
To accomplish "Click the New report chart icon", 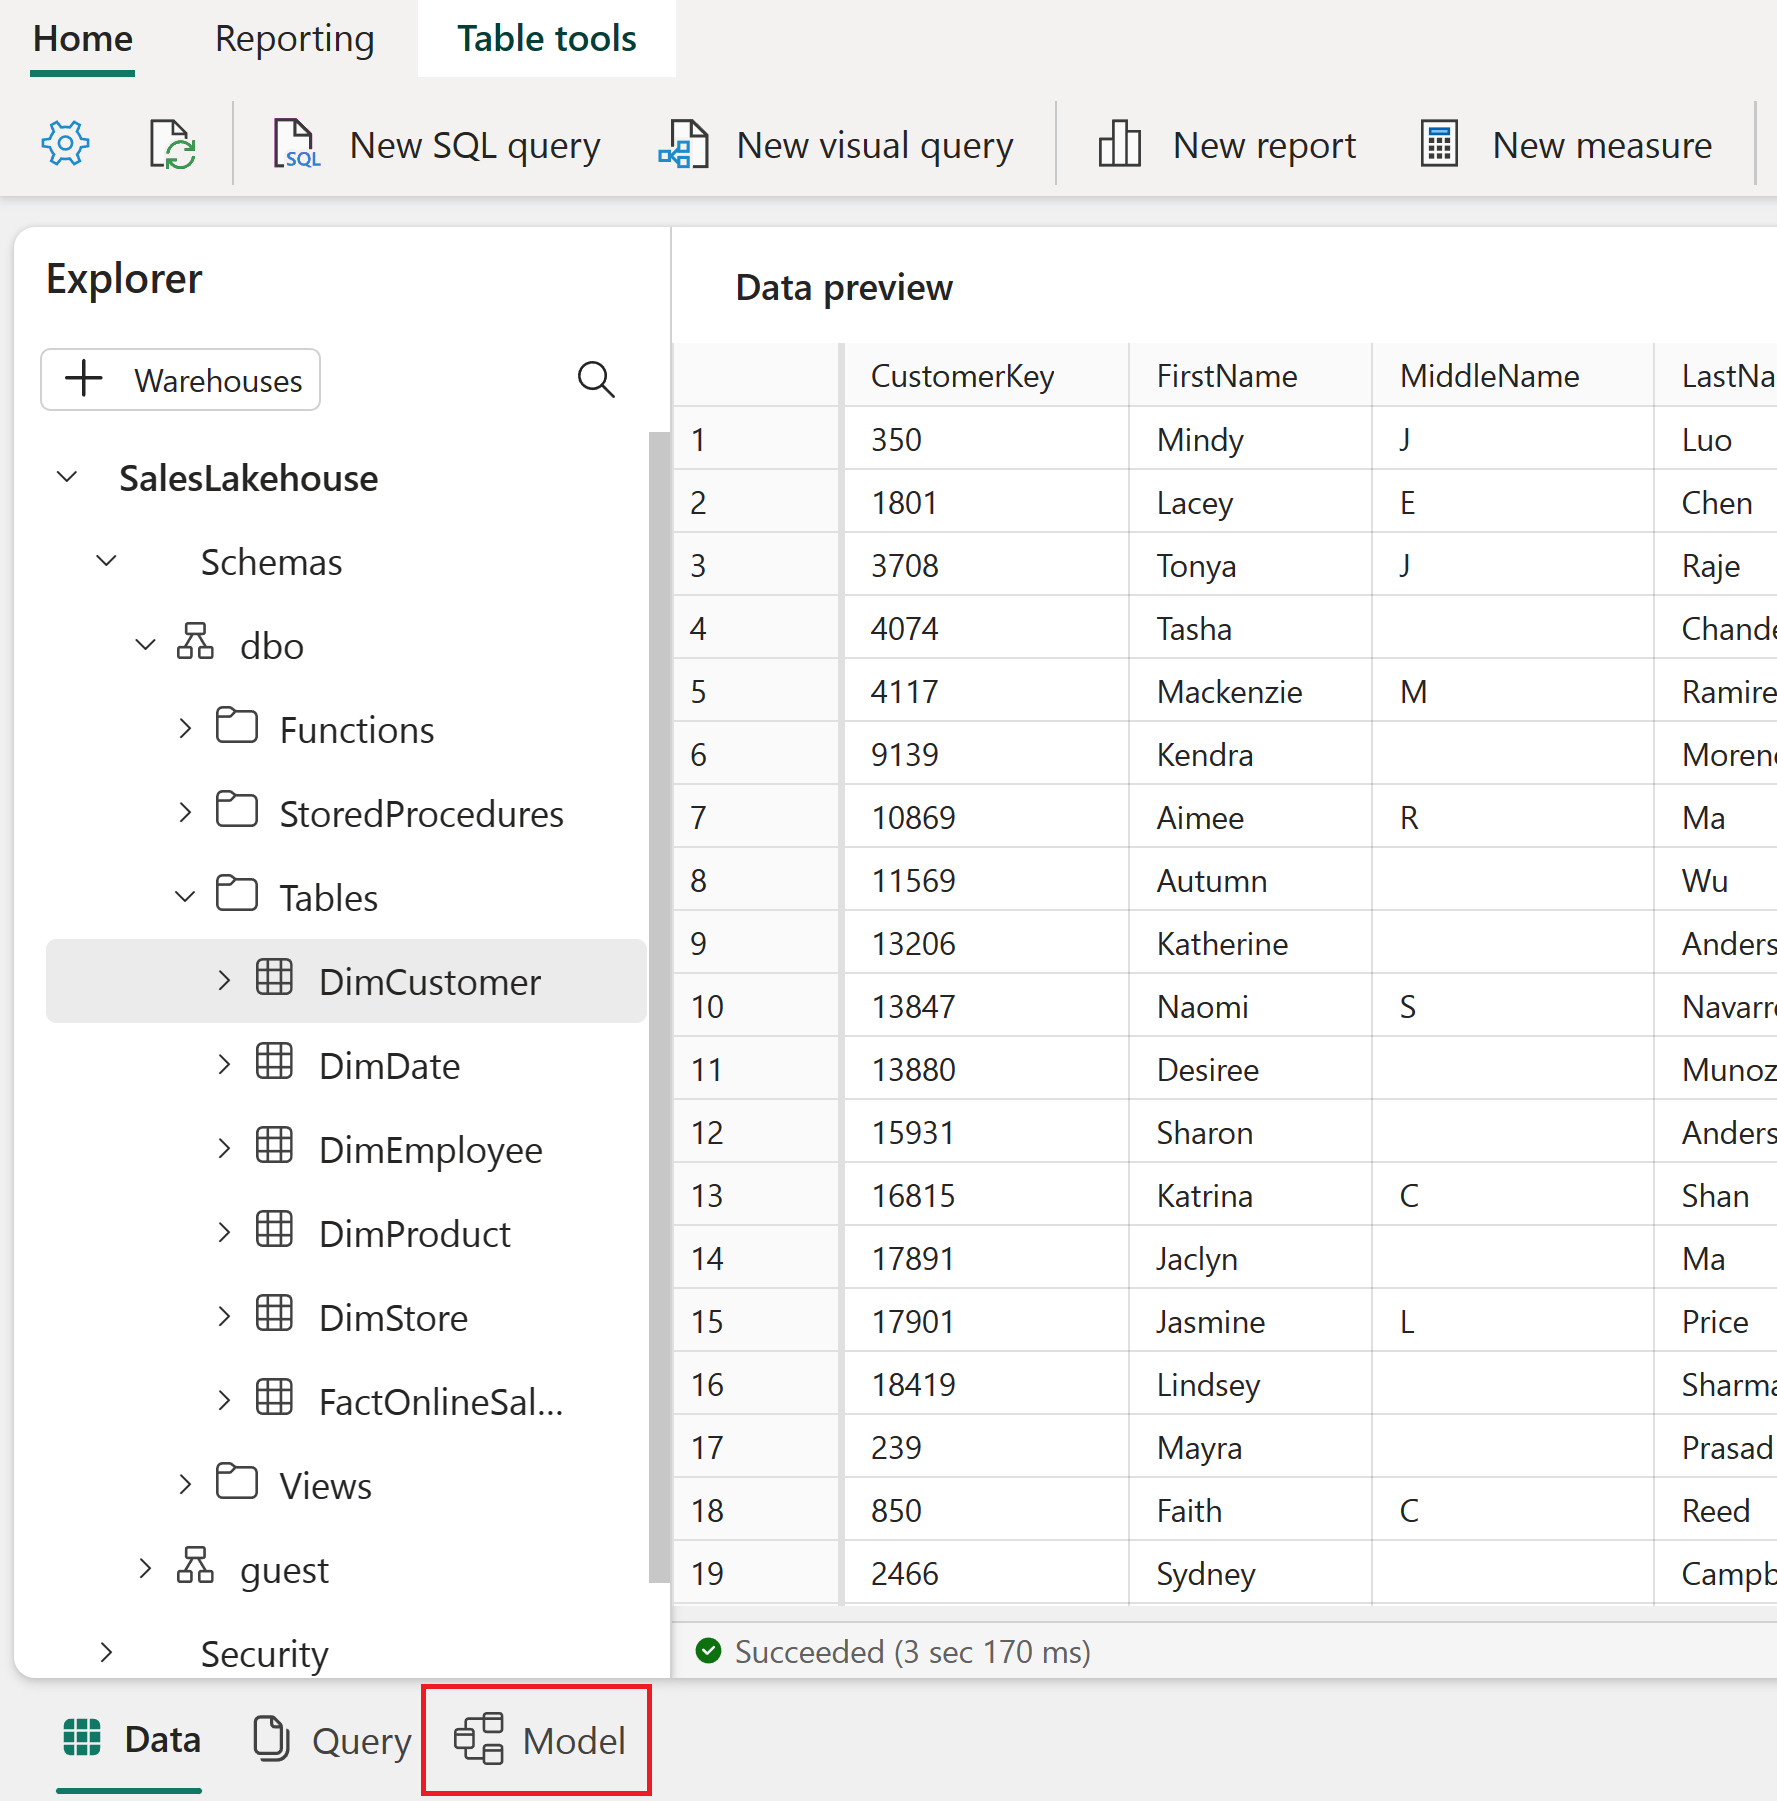I will (1119, 145).
